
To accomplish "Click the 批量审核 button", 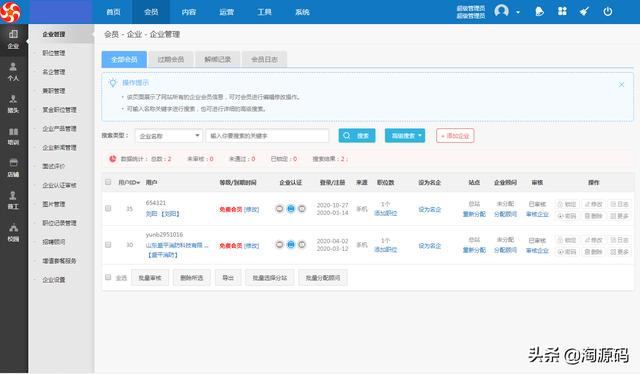I will click(150, 278).
